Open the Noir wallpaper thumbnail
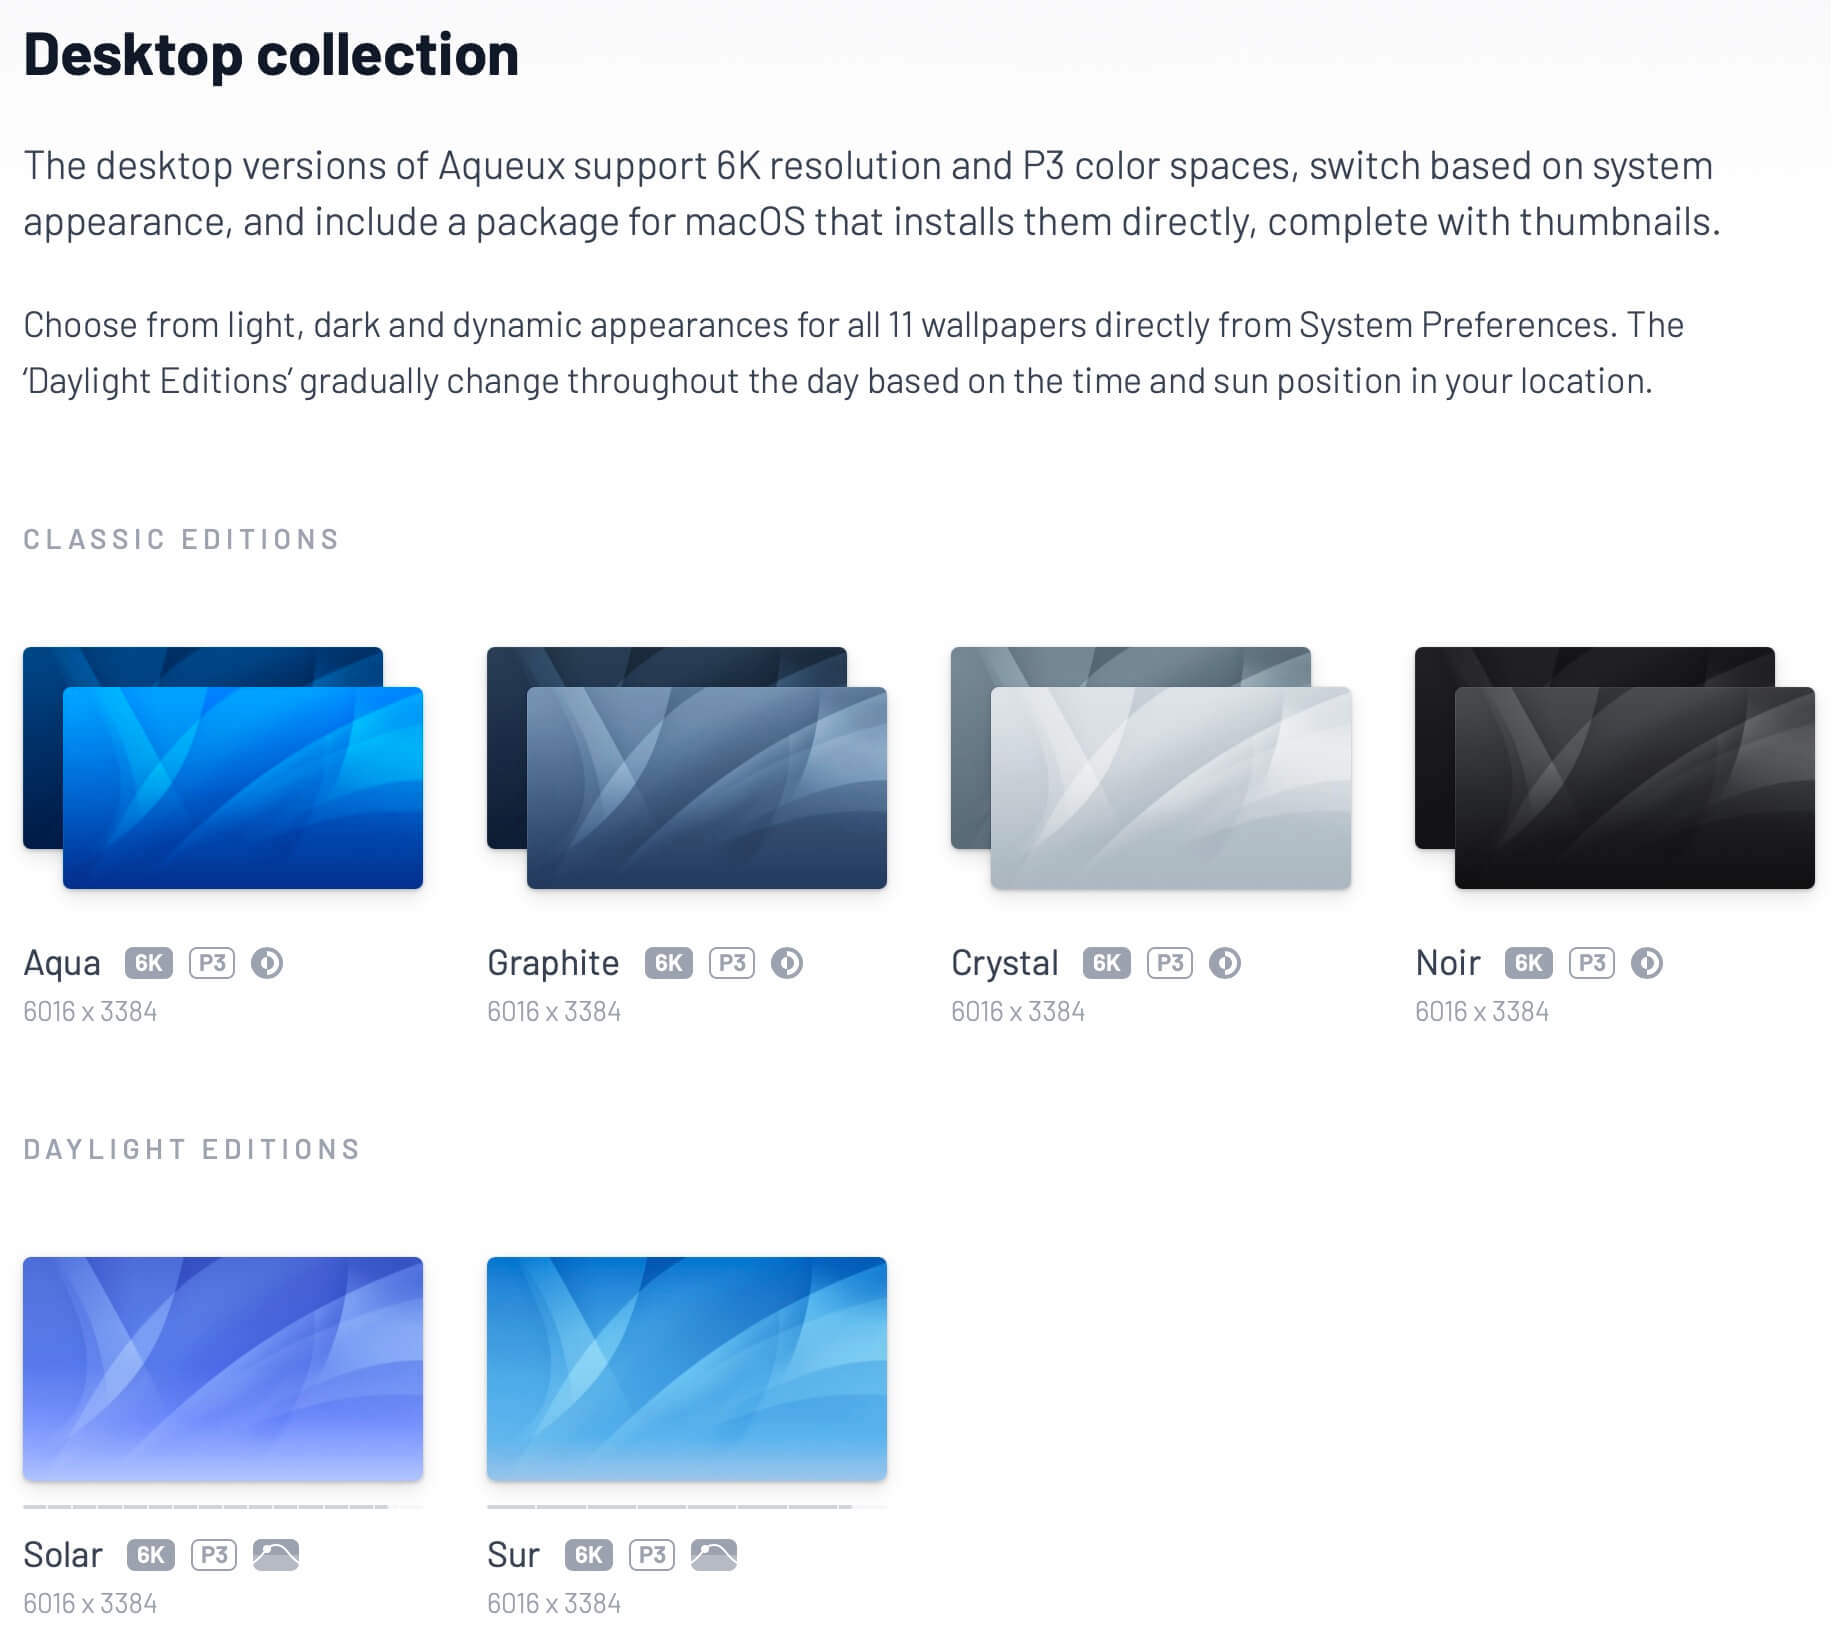The width and height of the screenshot is (1831, 1644). click(x=1635, y=788)
